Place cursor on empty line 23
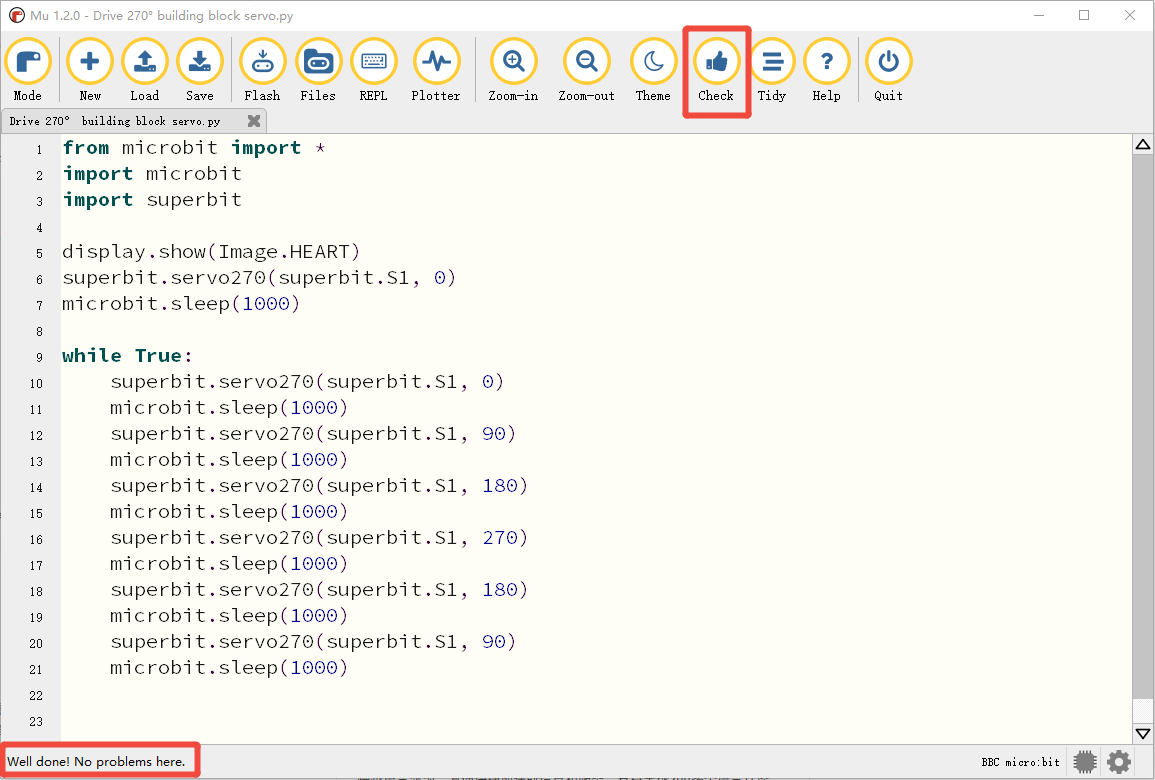 [596, 722]
